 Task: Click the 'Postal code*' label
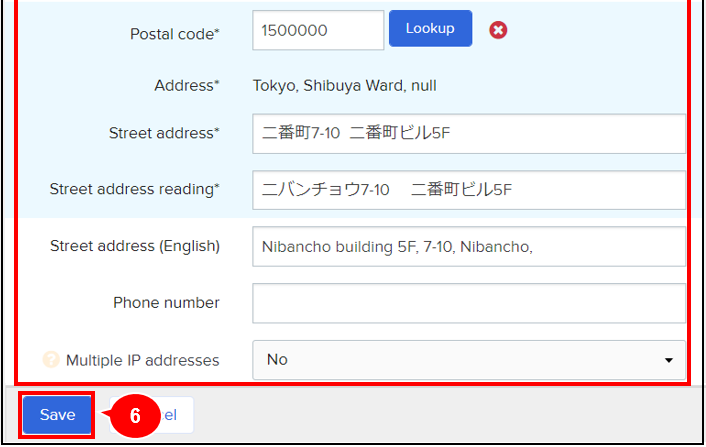(x=175, y=34)
